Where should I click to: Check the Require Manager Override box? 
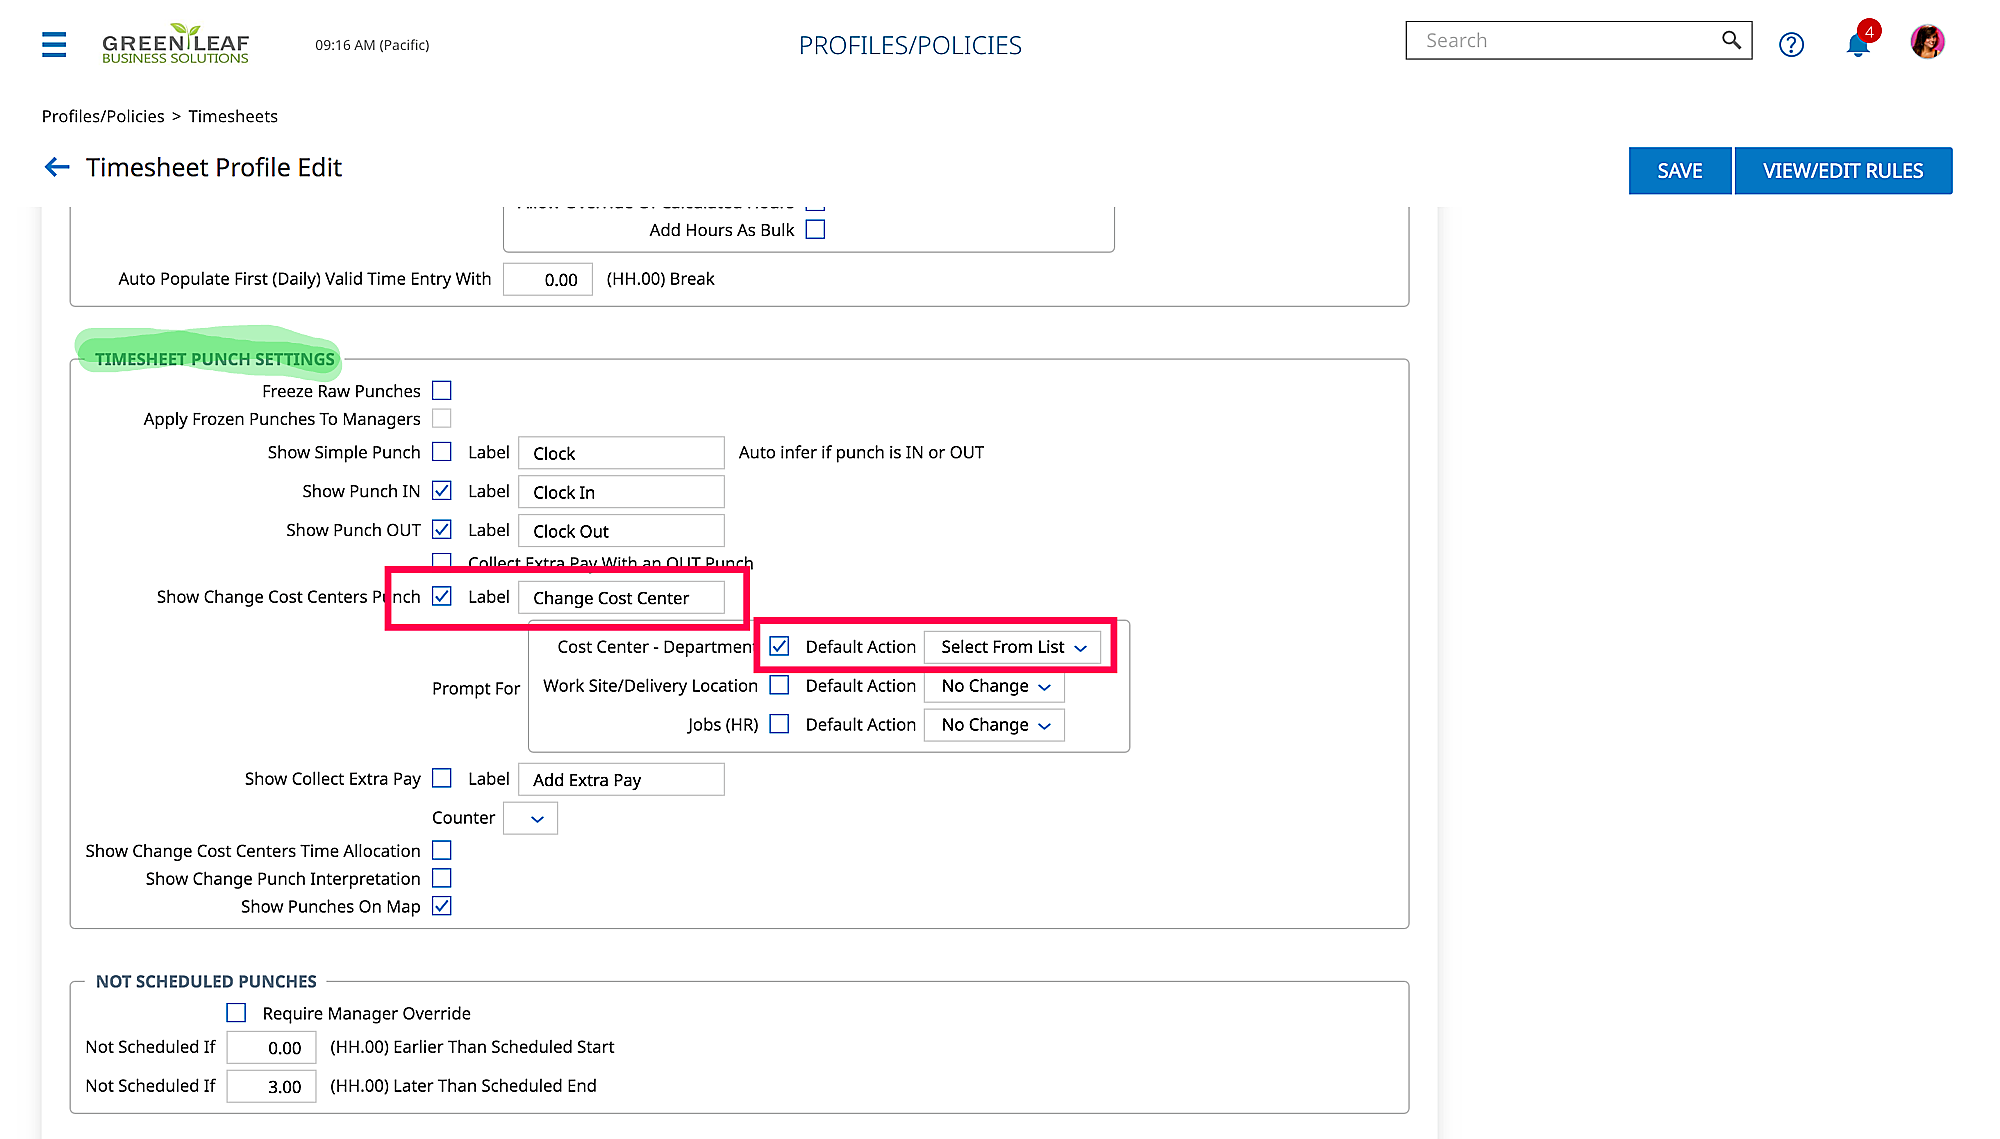(x=236, y=1013)
